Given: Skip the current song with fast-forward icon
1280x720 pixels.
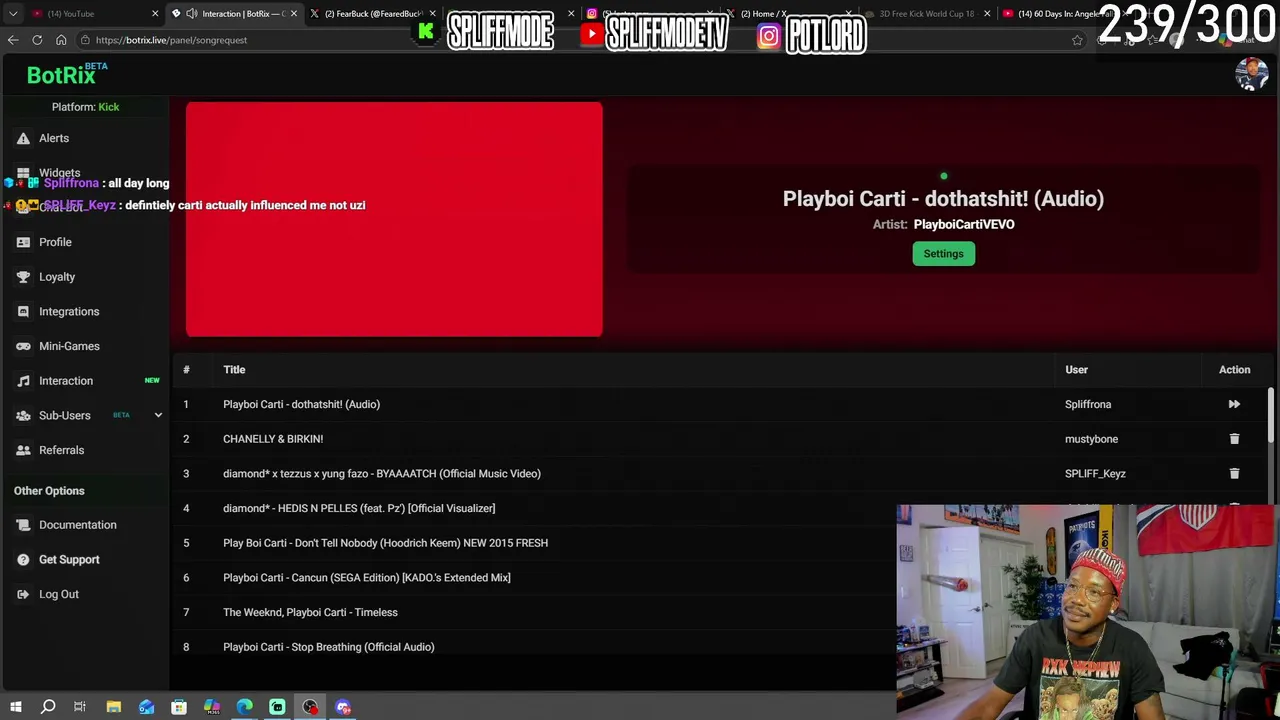Looking at the screenshot, I should pyautogui.click(x=1234, y=404).
